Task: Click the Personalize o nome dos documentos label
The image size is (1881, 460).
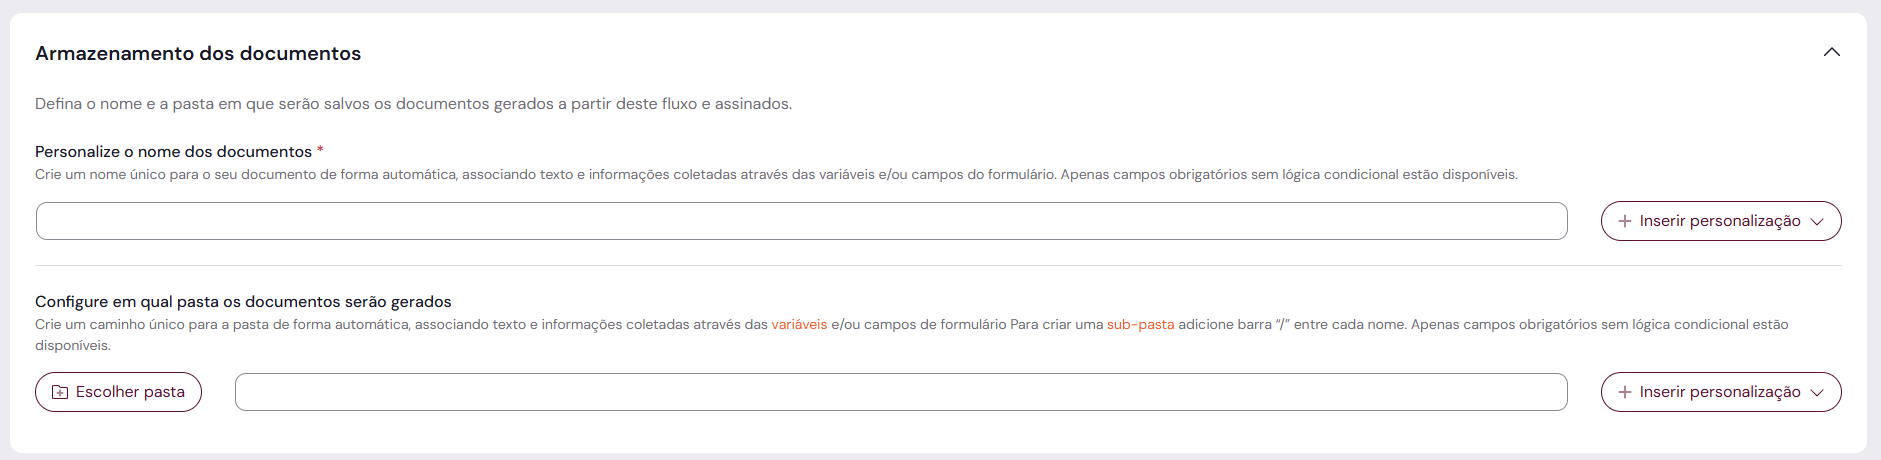Action: pos(173,151)
